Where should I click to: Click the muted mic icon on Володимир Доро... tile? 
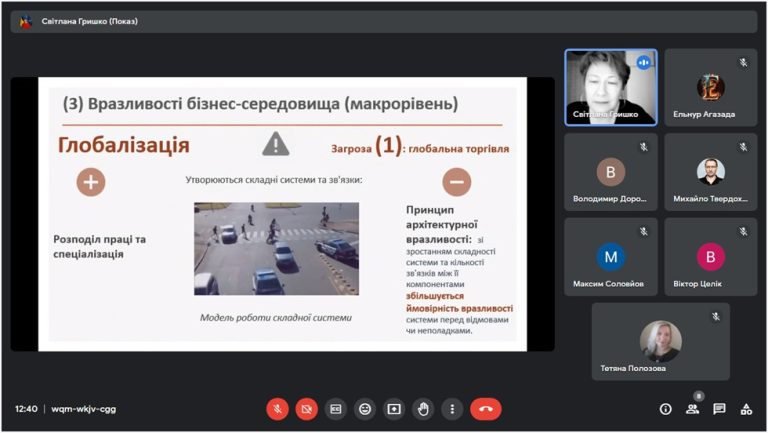click(x=644, y=147)
